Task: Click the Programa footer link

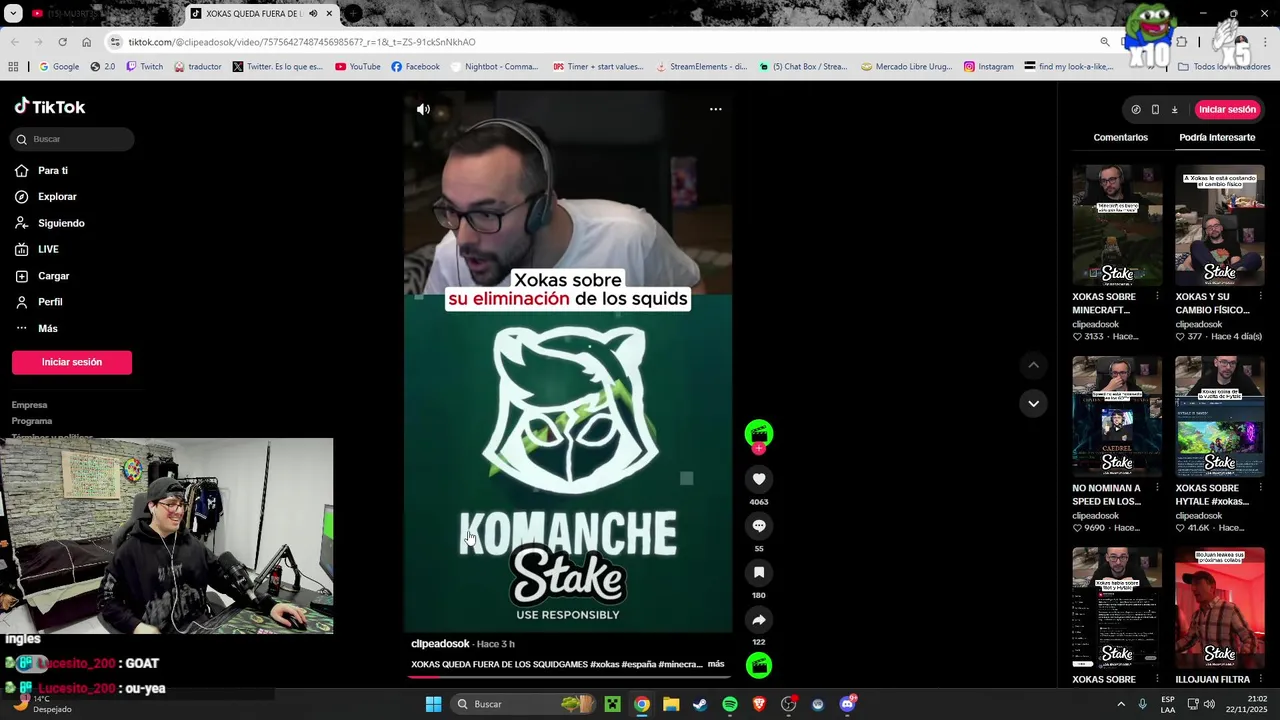Action: (x=32, y=421)
